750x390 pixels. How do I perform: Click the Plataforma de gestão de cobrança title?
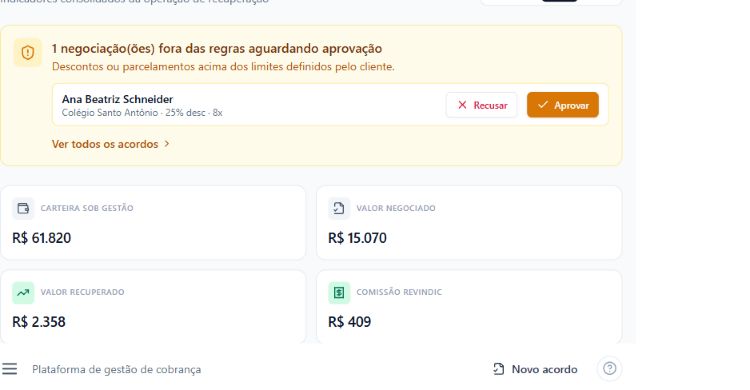point(116,369)
